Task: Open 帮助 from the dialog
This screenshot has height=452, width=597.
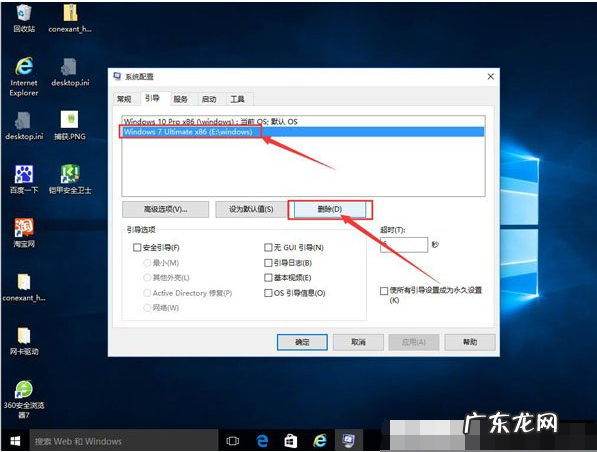Action: click(x=470, y=342)
